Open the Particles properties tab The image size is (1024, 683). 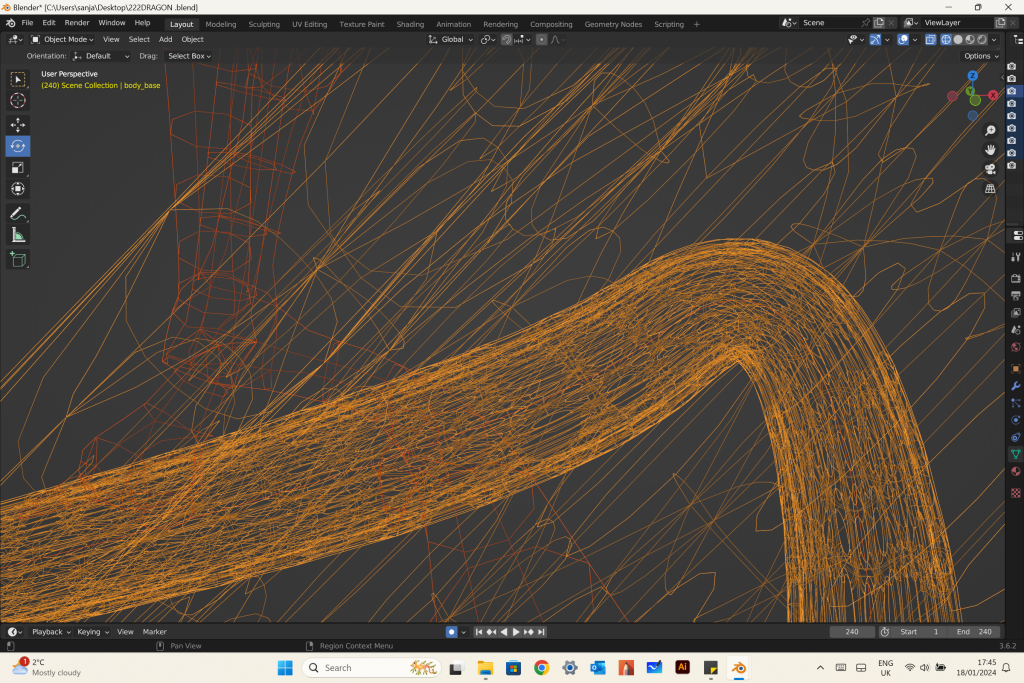click(x=1016, y=403)
